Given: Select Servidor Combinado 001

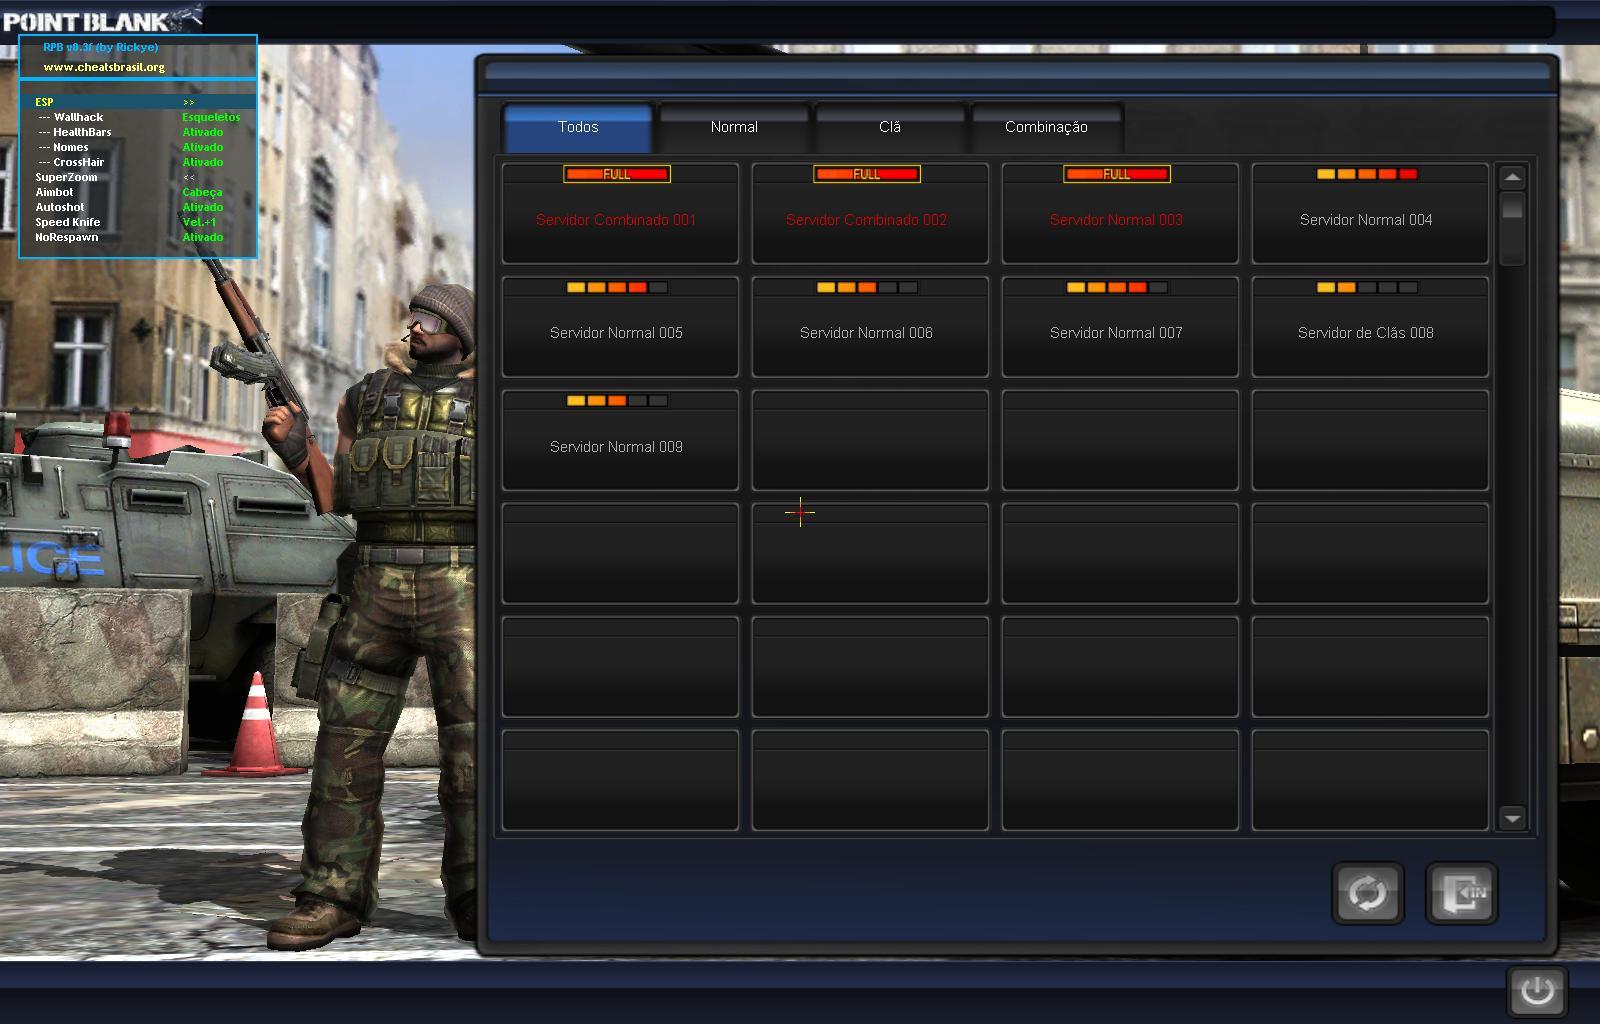Looking at the screenshot, I should click(620, 213).
